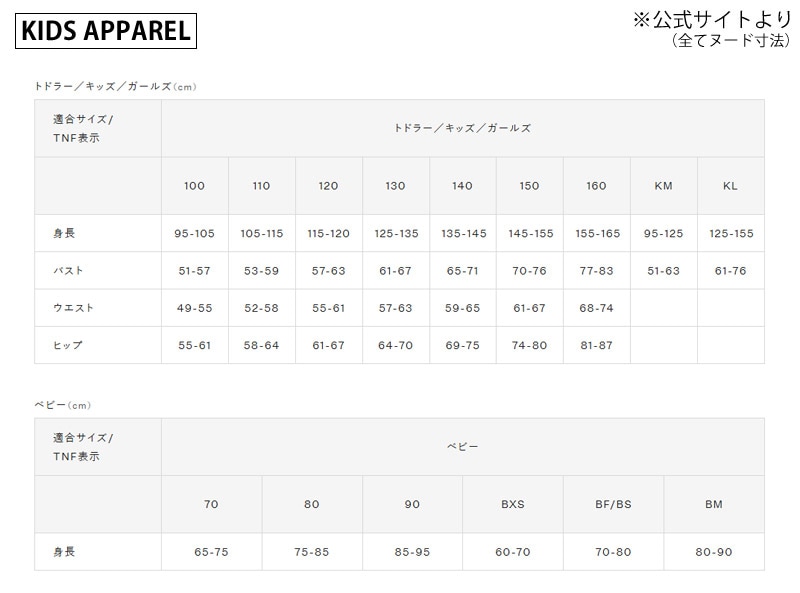Click the BM baby size header
800x593 pixels.
(713, 504)
